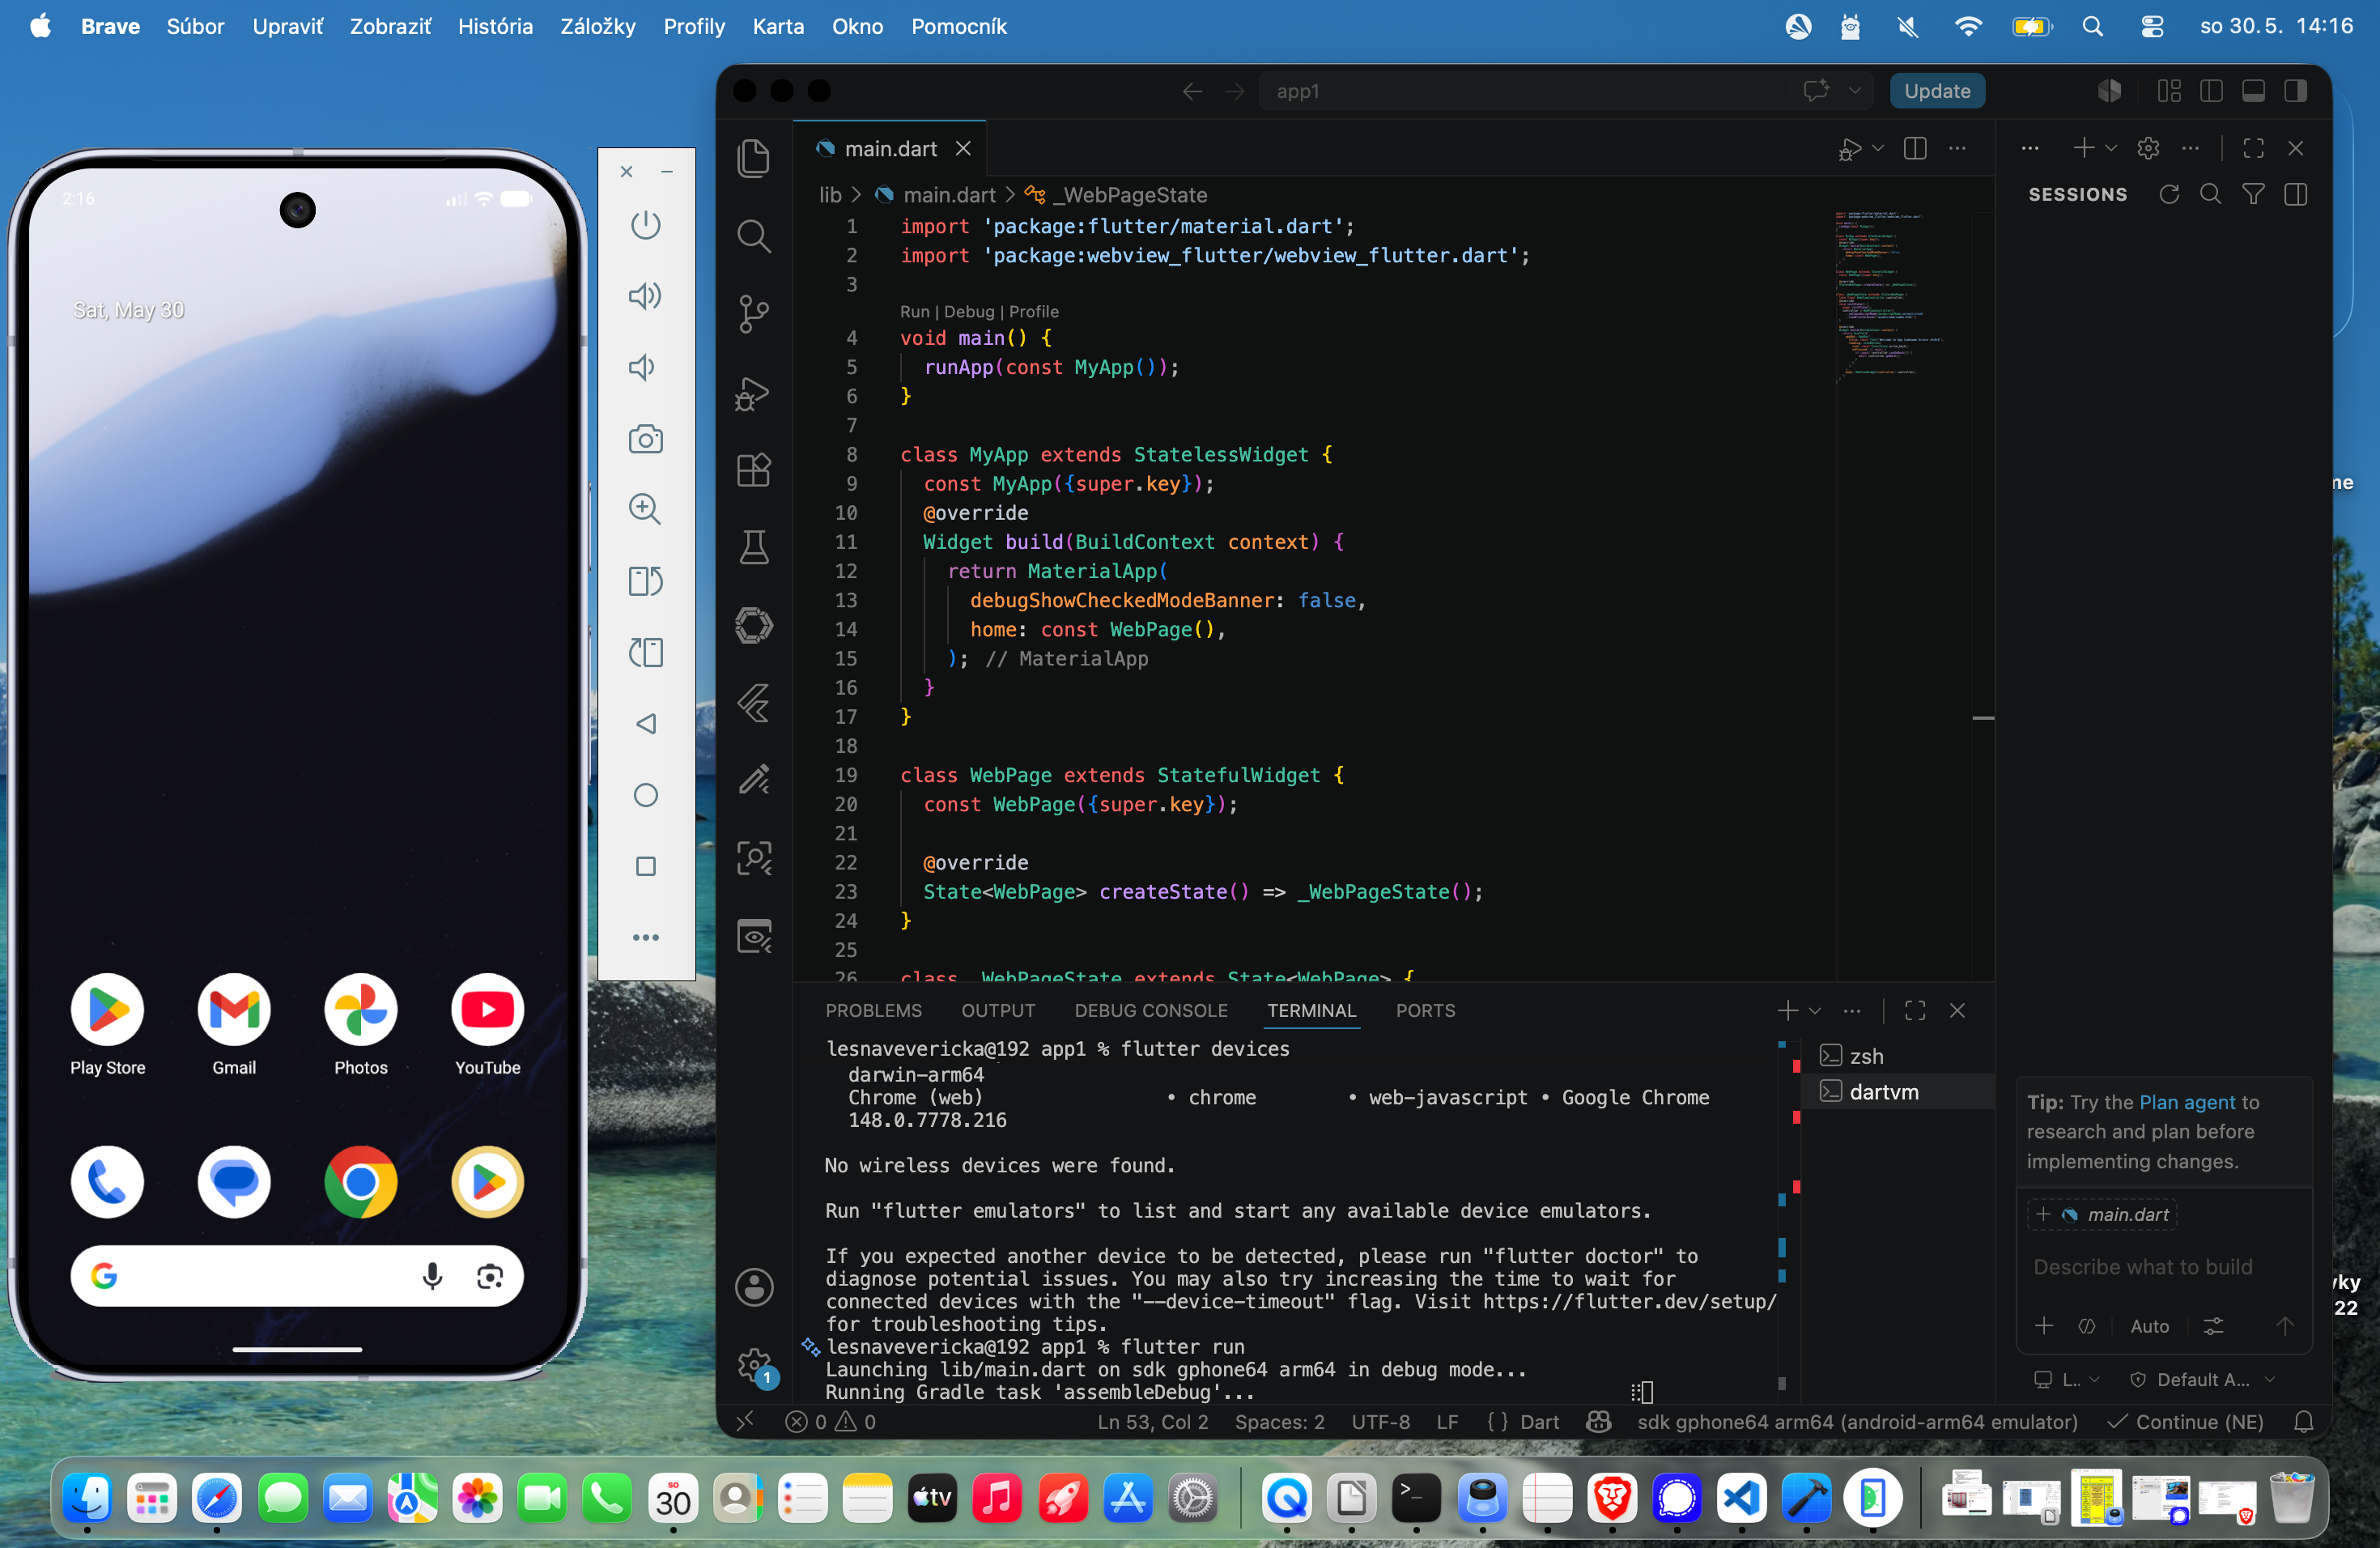Open the session target dropdown labeled L...
Viewport: 2380px width, 1548px height.
[2067, 1380]
